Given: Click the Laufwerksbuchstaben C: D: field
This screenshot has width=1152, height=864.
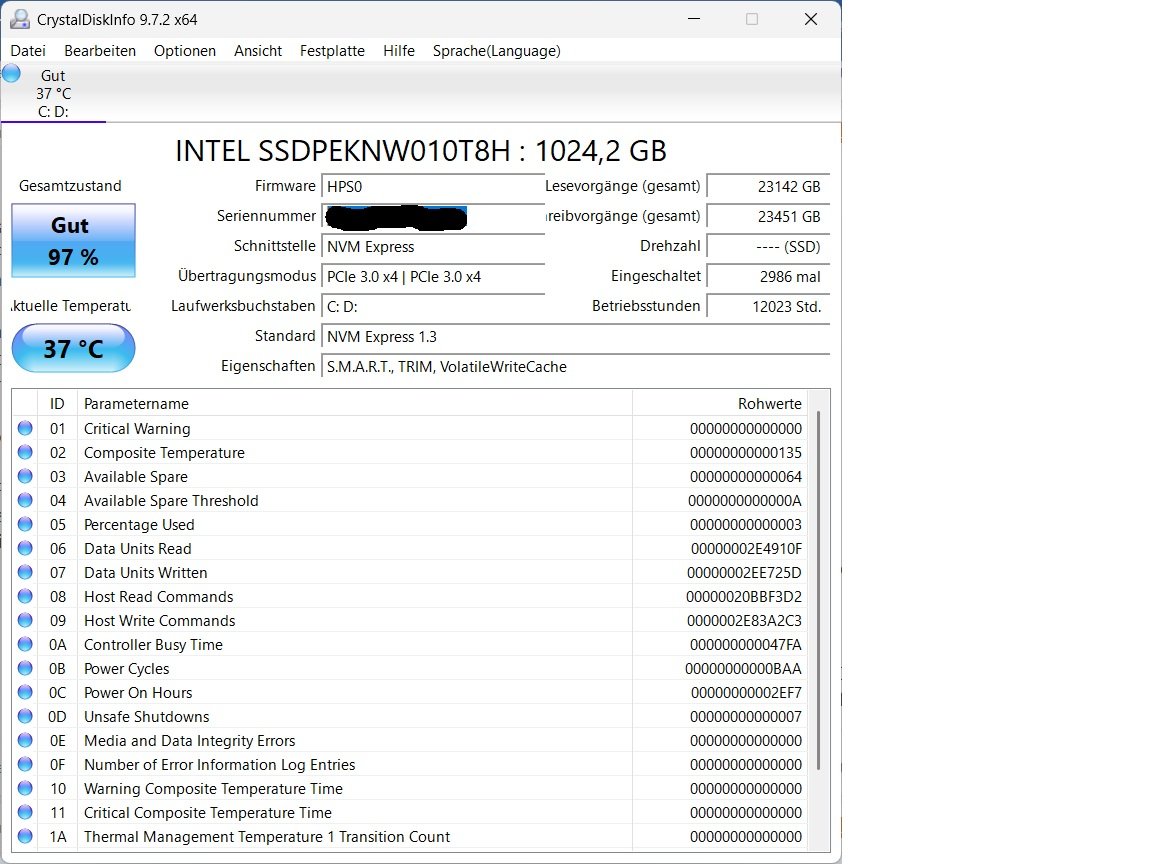Looking at the screenshot, I should click(x=433, y=306).
